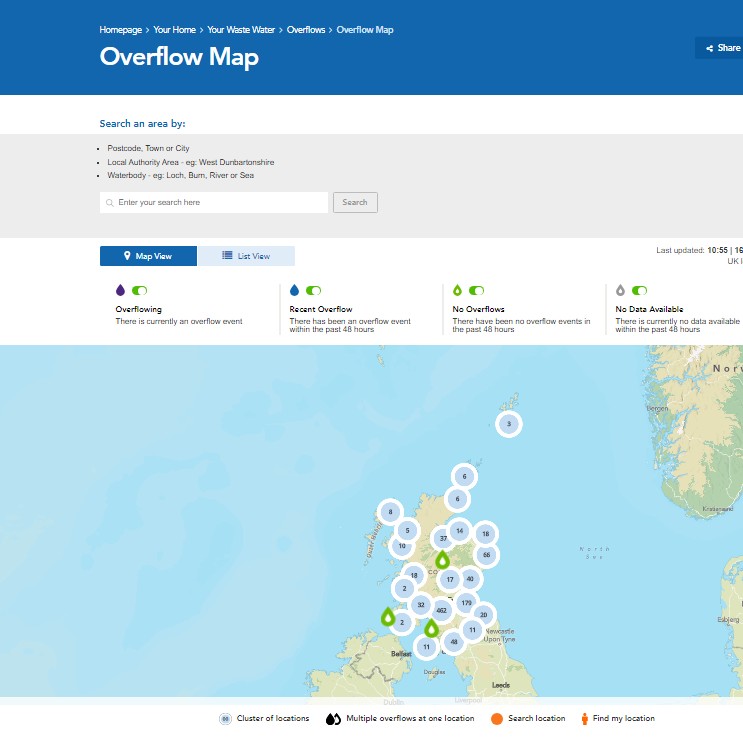Open Overflows breadcrumb link
The width and height of the screenshot is (743, 743).
(x=306, y=30)
